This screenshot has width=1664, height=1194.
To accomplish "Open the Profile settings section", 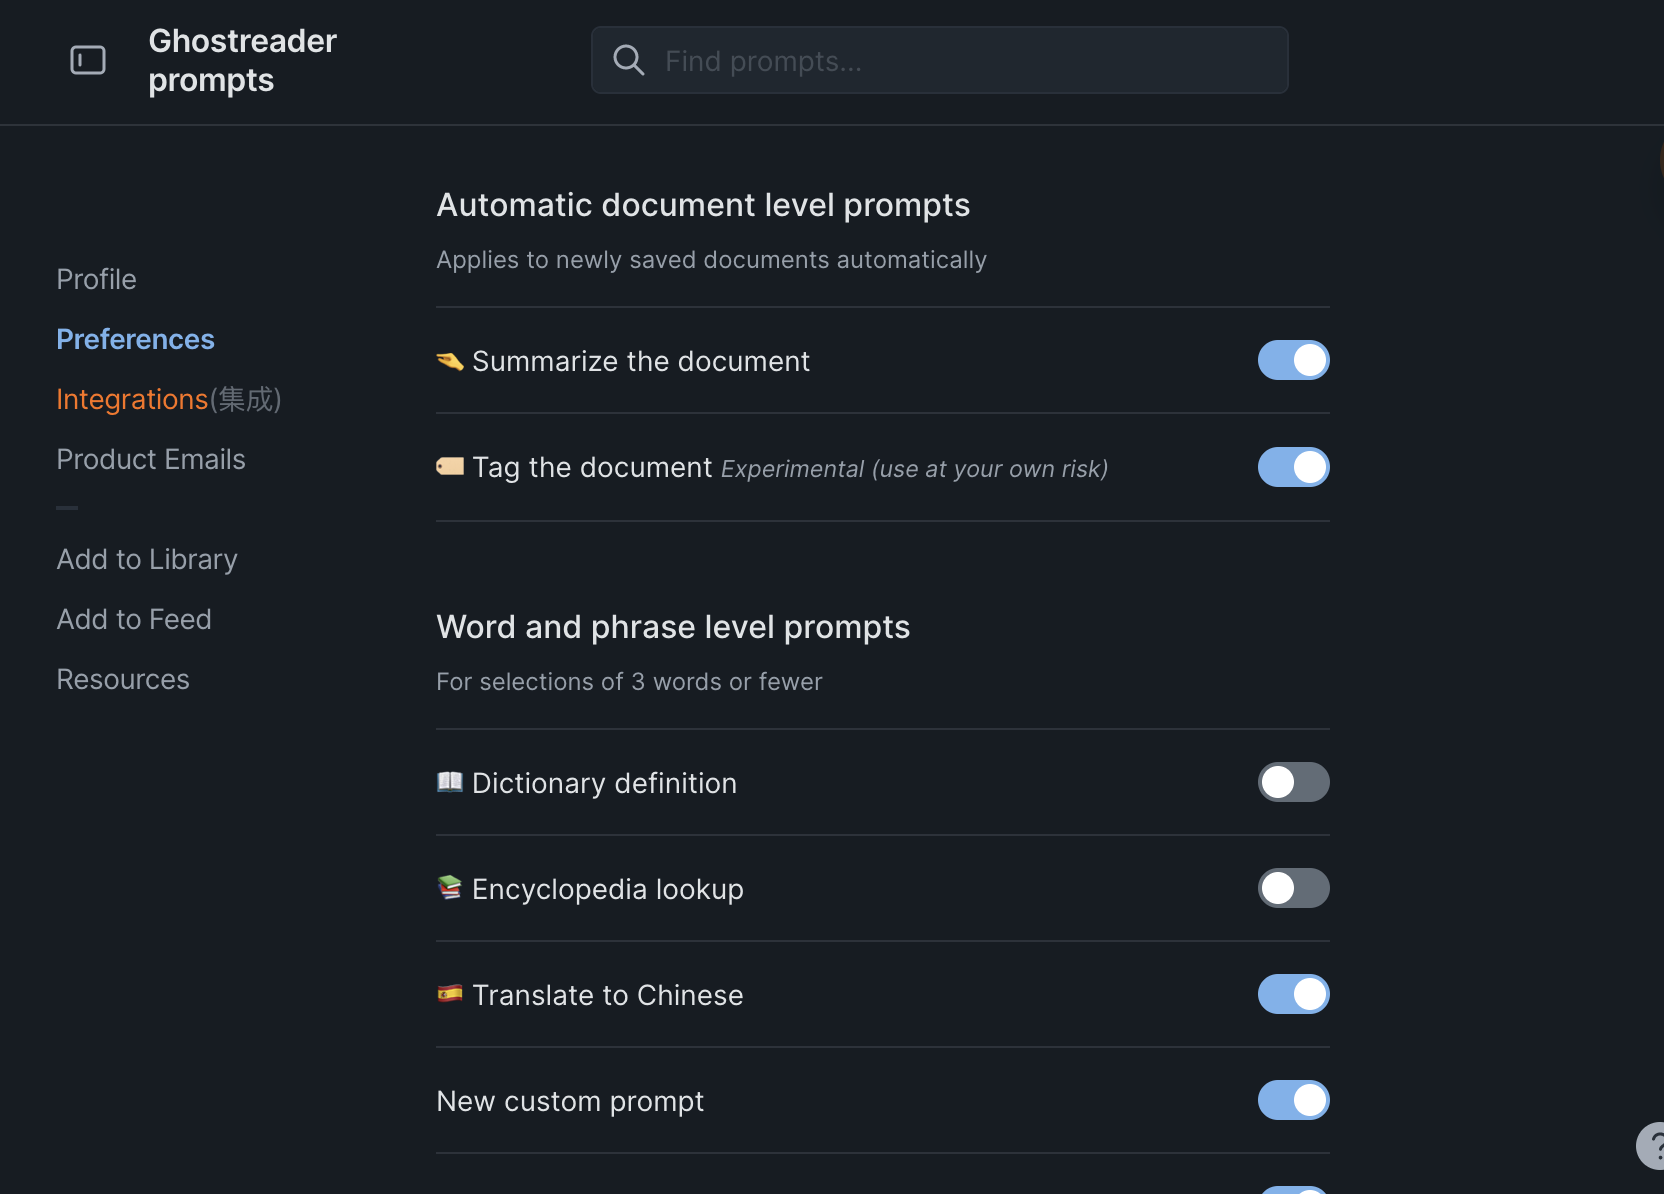I will (x=96, y=279).
